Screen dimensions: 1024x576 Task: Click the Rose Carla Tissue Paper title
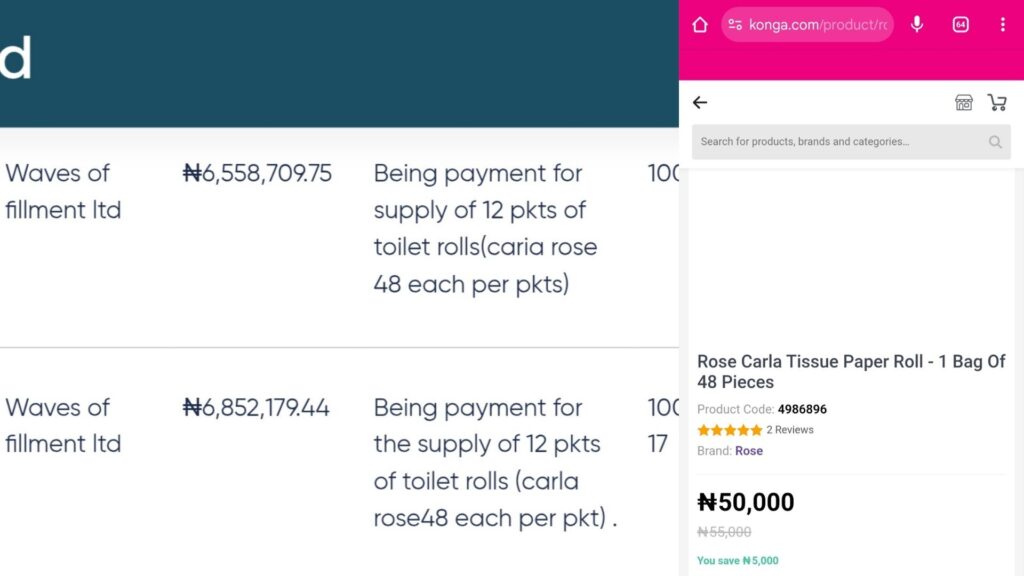tap(851, 371)
